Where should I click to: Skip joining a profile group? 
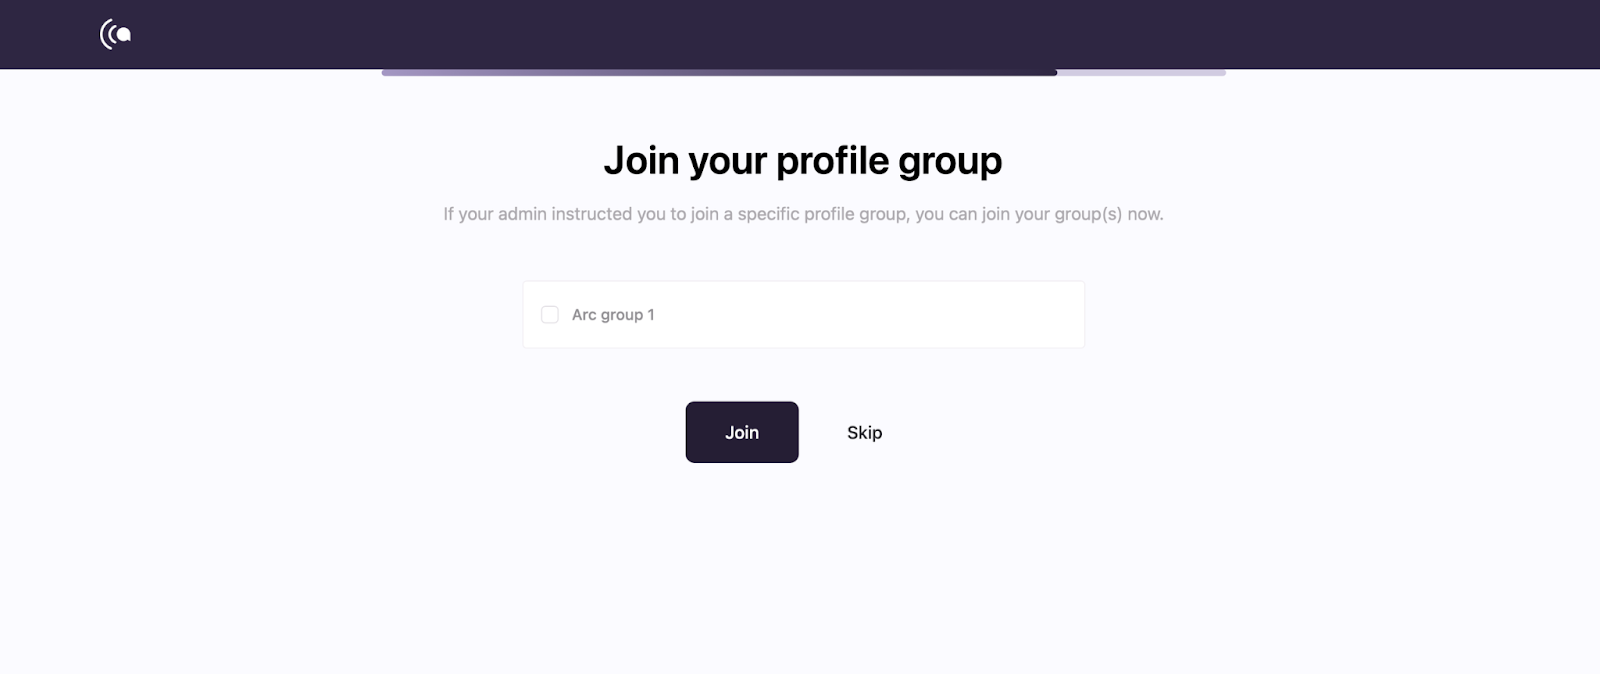865,432
